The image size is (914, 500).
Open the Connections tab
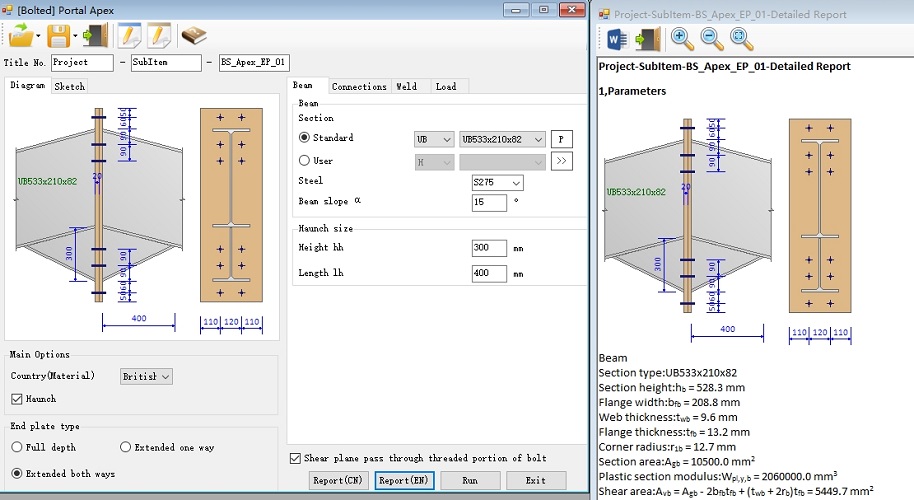359,86
